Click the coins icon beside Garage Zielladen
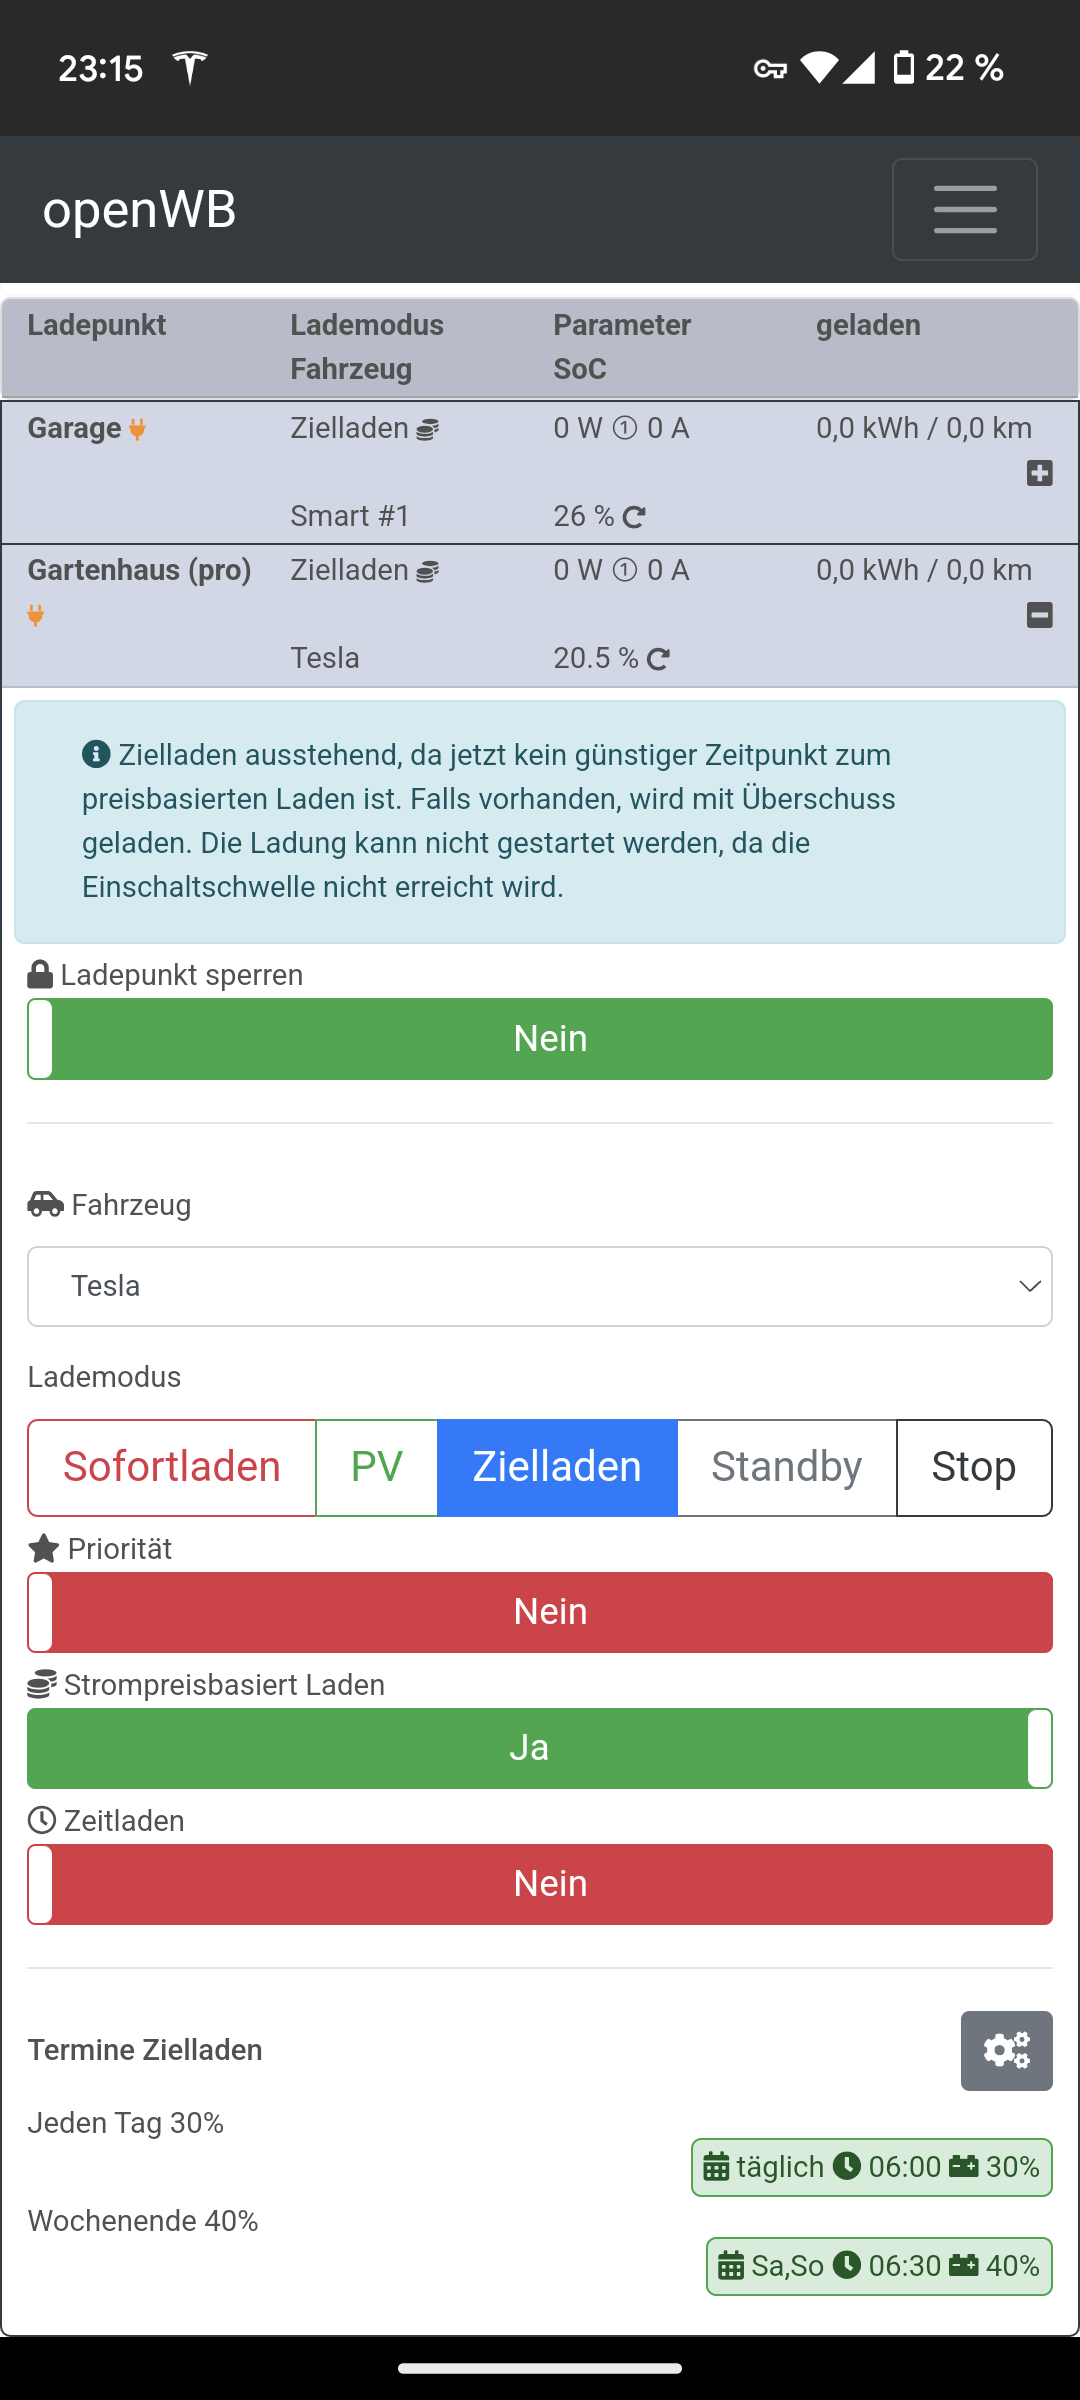The height and width of the screenshot is (2400, 1080). 428,430
